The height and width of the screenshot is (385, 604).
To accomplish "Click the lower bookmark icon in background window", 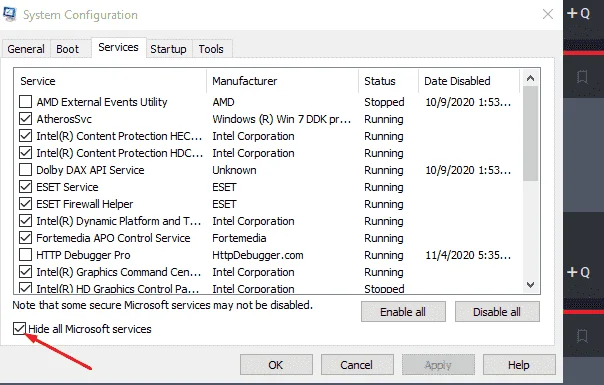I will [x=582, y=336].
